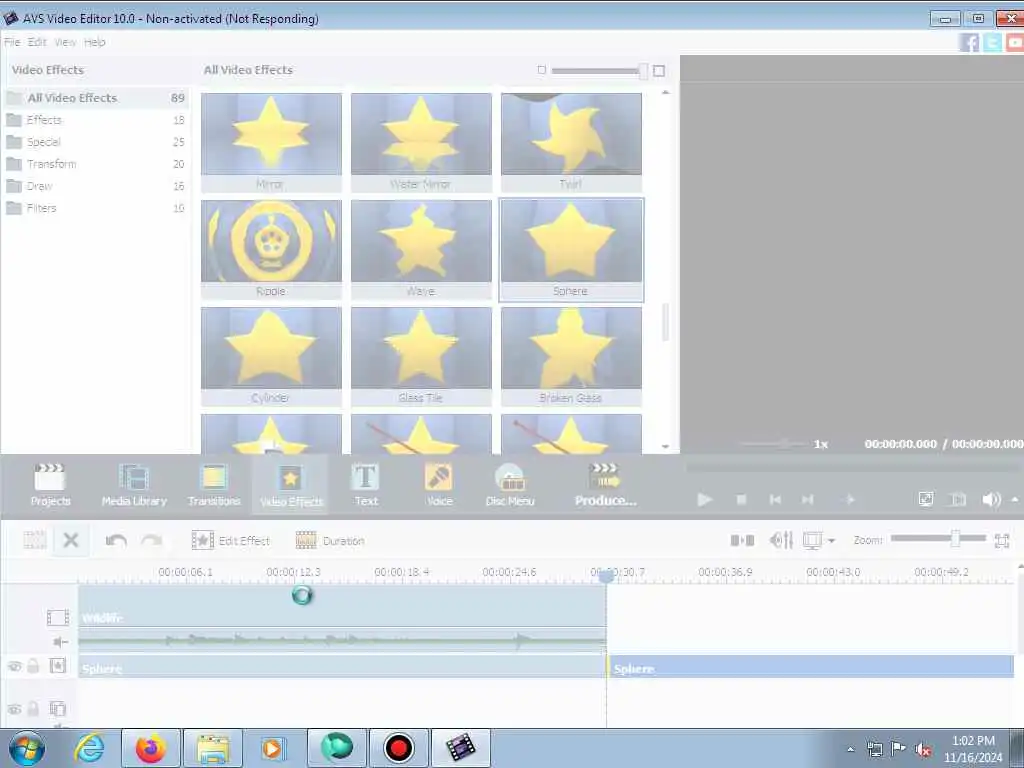The height and width of the screenshot is (768, 1024).
Task: Click the Redo arrow icon
Action: (152, 540)
